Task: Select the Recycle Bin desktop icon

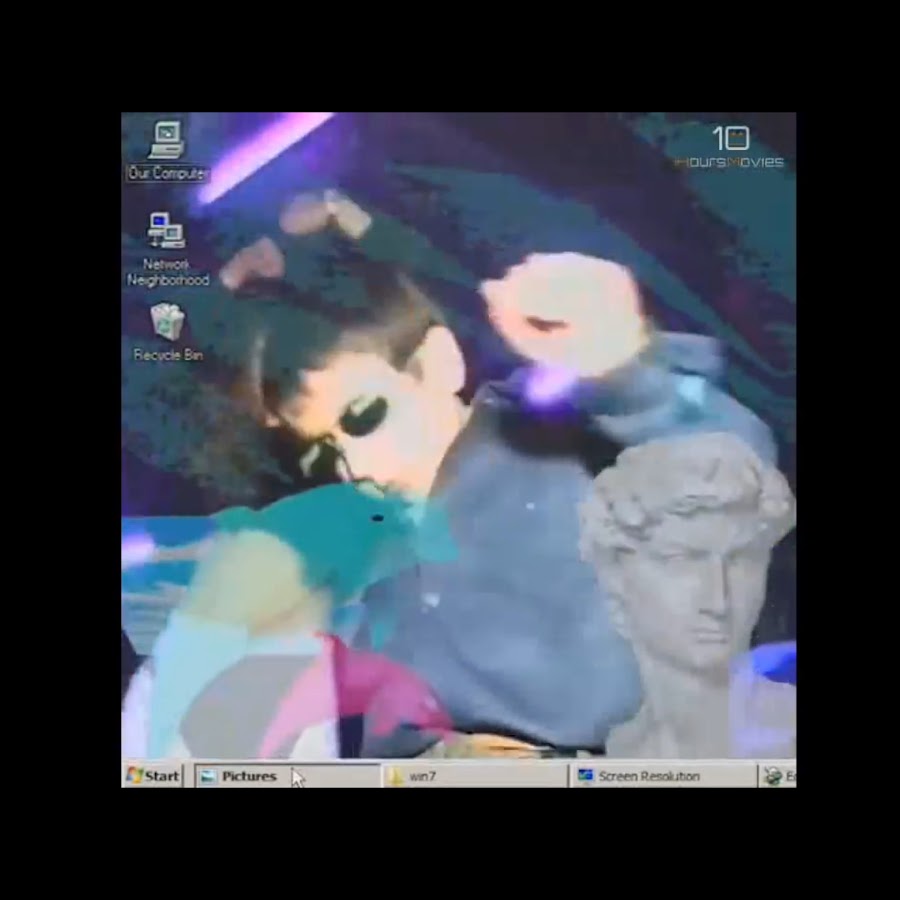Action: point(167,322)
